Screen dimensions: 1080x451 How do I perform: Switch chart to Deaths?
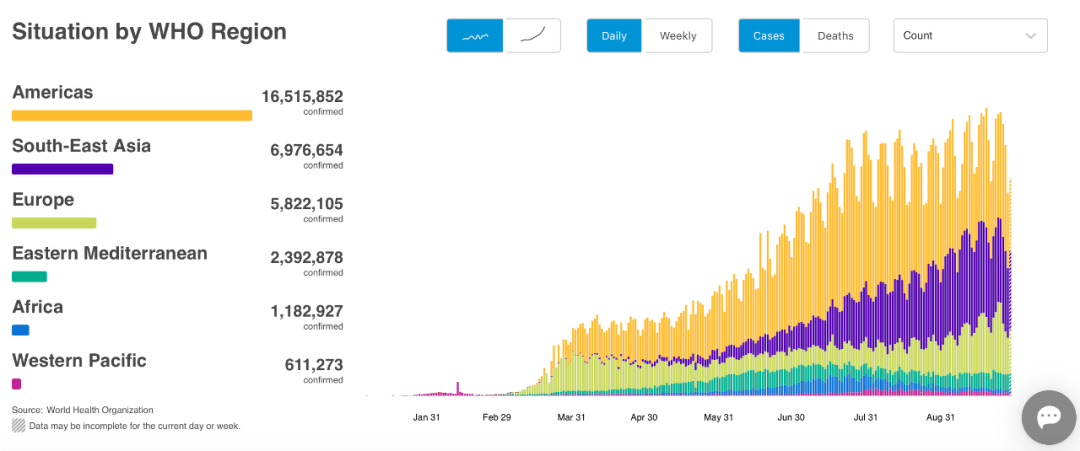click(x=835, y=36)
